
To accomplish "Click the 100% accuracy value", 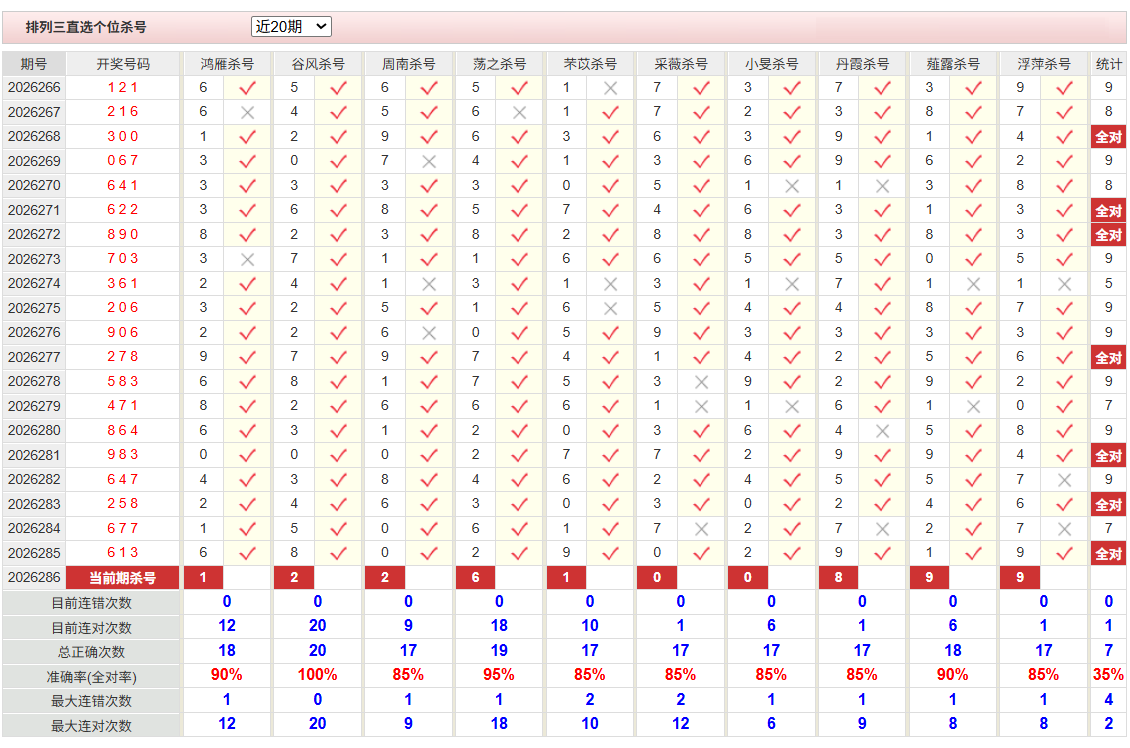I will 318,675.
